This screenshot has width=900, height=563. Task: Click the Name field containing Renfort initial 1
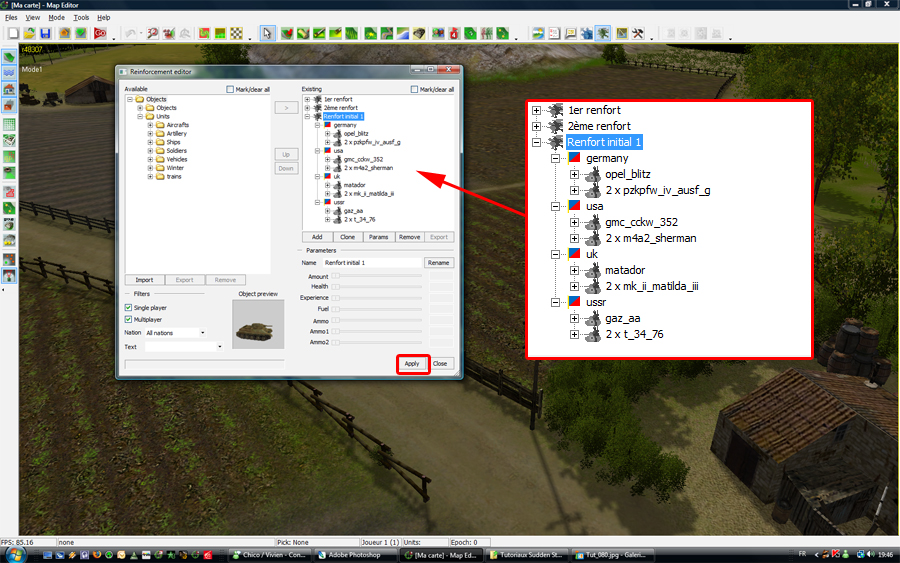(372, 263)
